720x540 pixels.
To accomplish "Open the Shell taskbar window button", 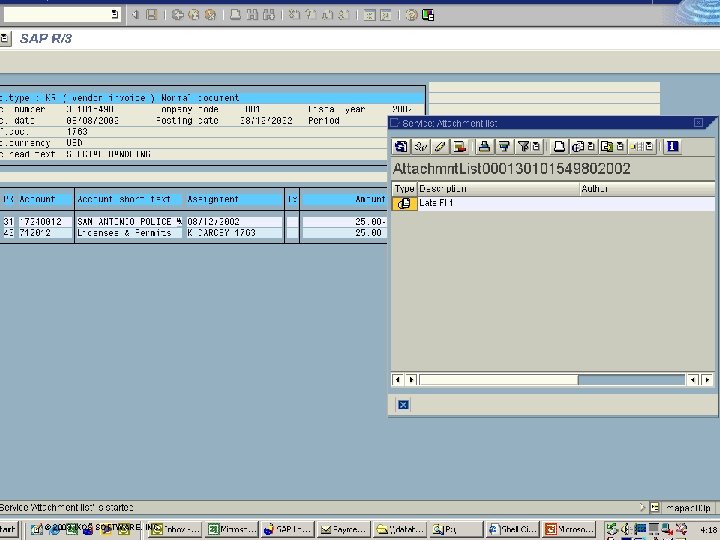I will click(512, 529).
